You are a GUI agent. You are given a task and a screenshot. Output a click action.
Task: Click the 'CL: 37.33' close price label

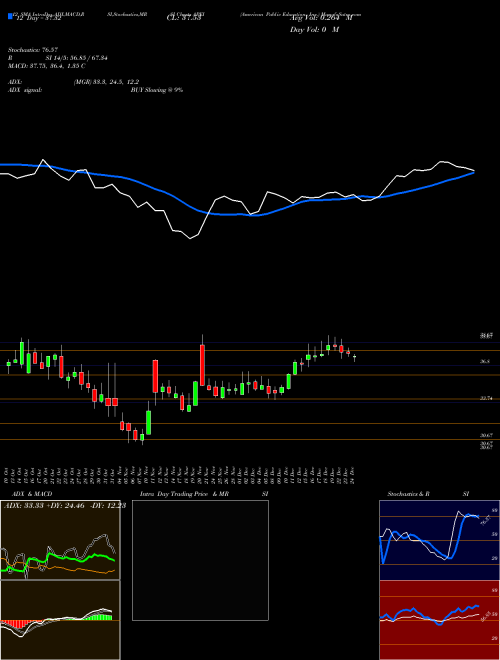[x=183, y=18]
